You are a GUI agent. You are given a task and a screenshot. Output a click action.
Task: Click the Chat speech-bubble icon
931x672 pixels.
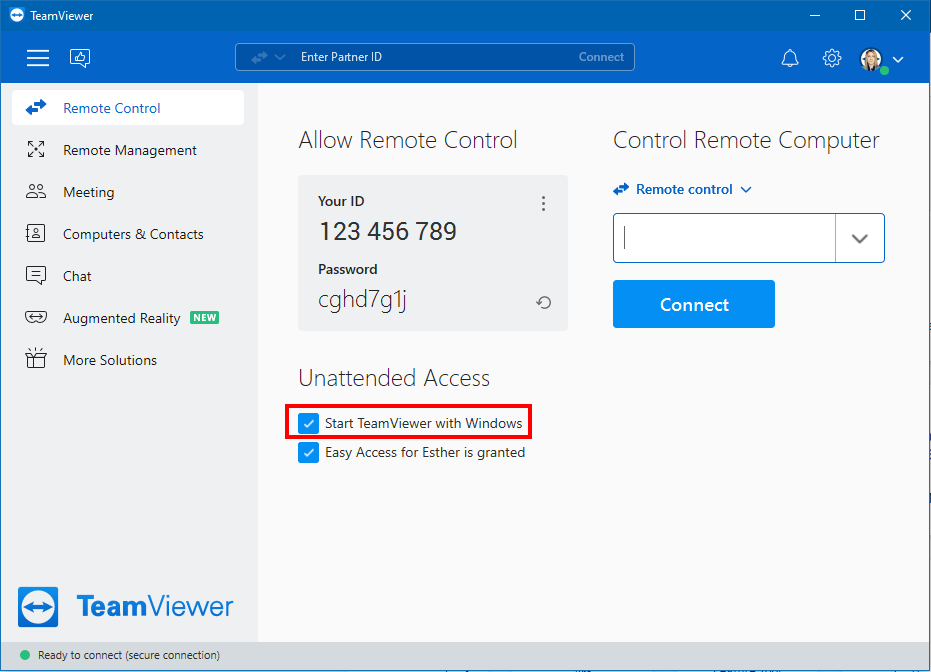36,275
